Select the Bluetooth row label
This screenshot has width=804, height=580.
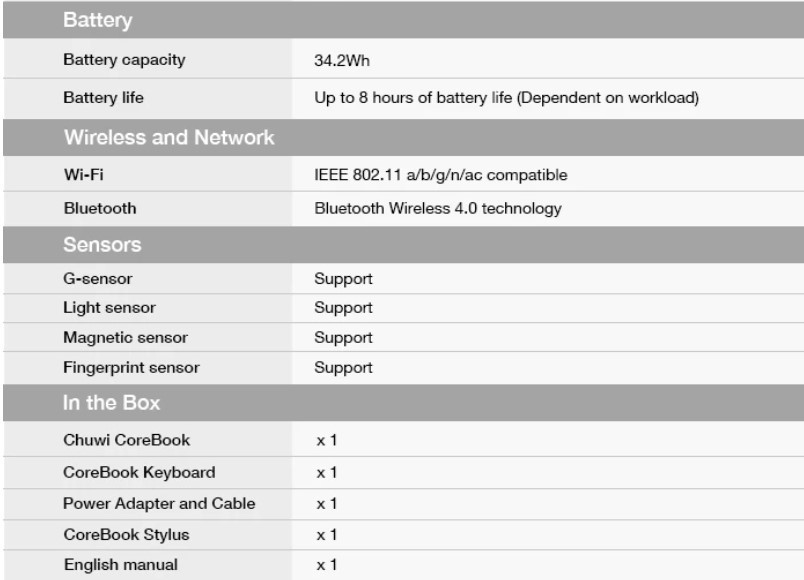point(100,208)
